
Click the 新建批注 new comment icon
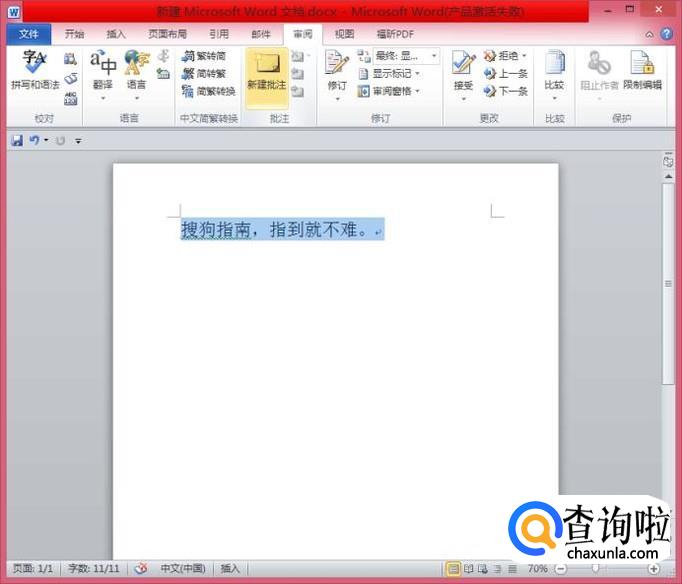click(x=267, y=72)
